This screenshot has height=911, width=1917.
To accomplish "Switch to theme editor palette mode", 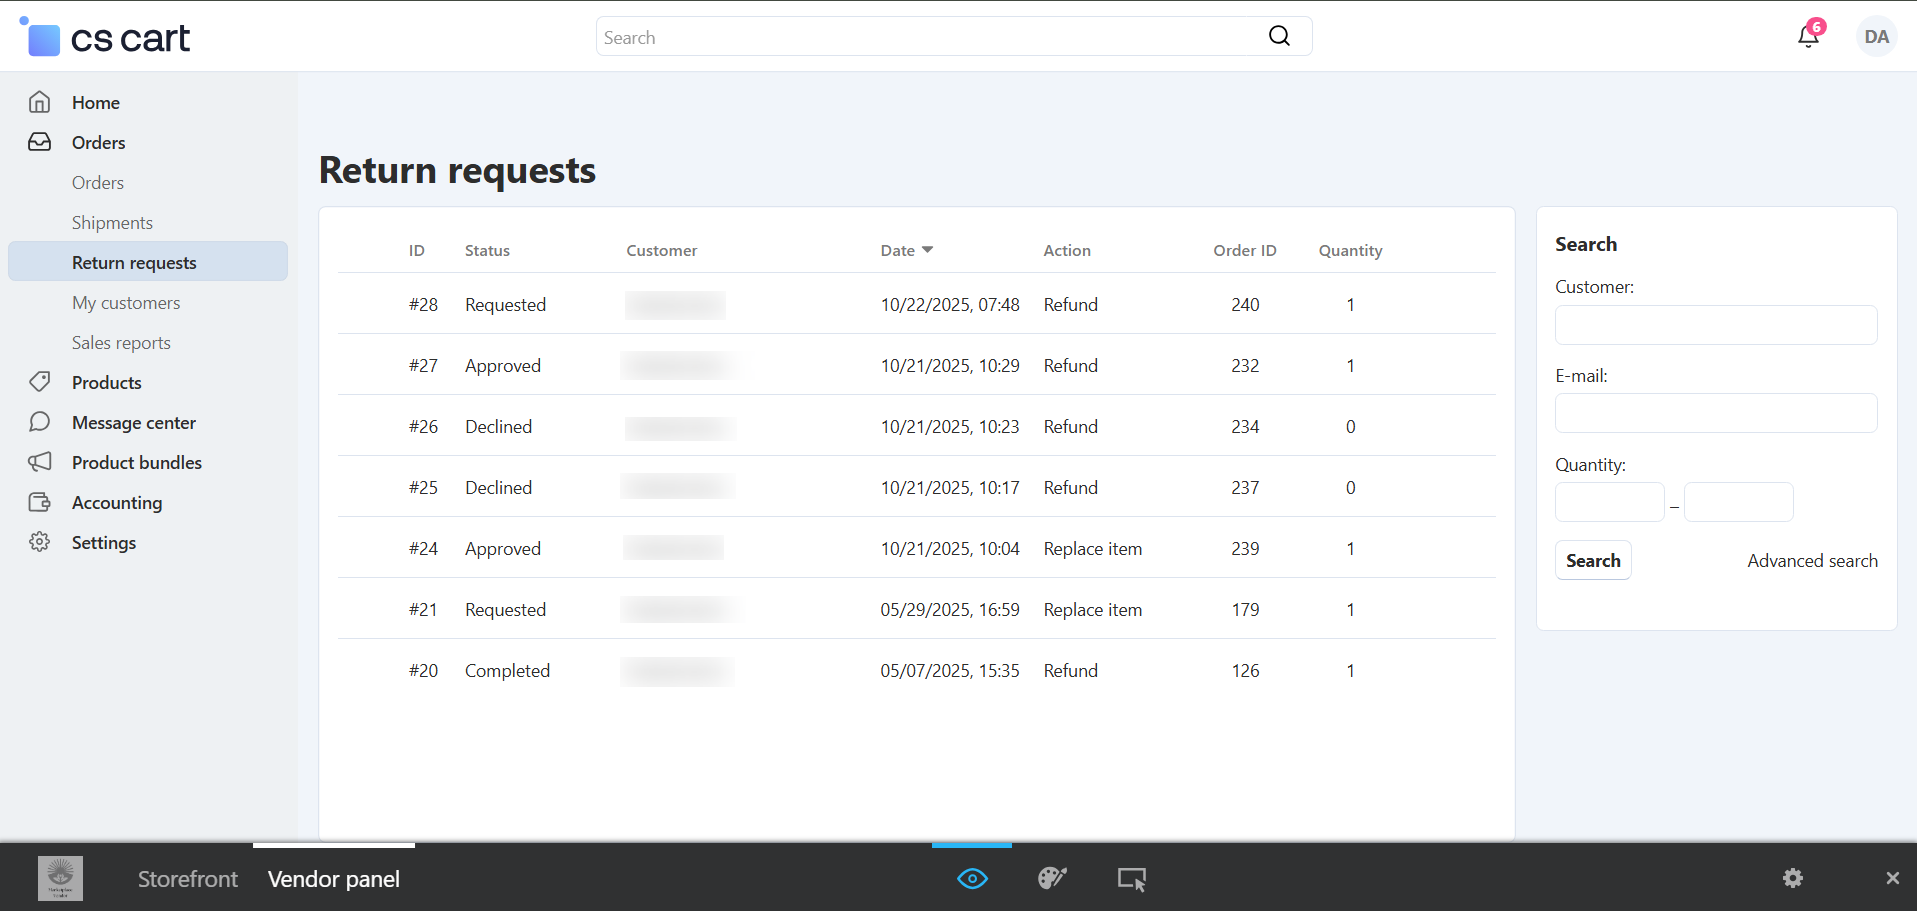I will click(1052, 879).
